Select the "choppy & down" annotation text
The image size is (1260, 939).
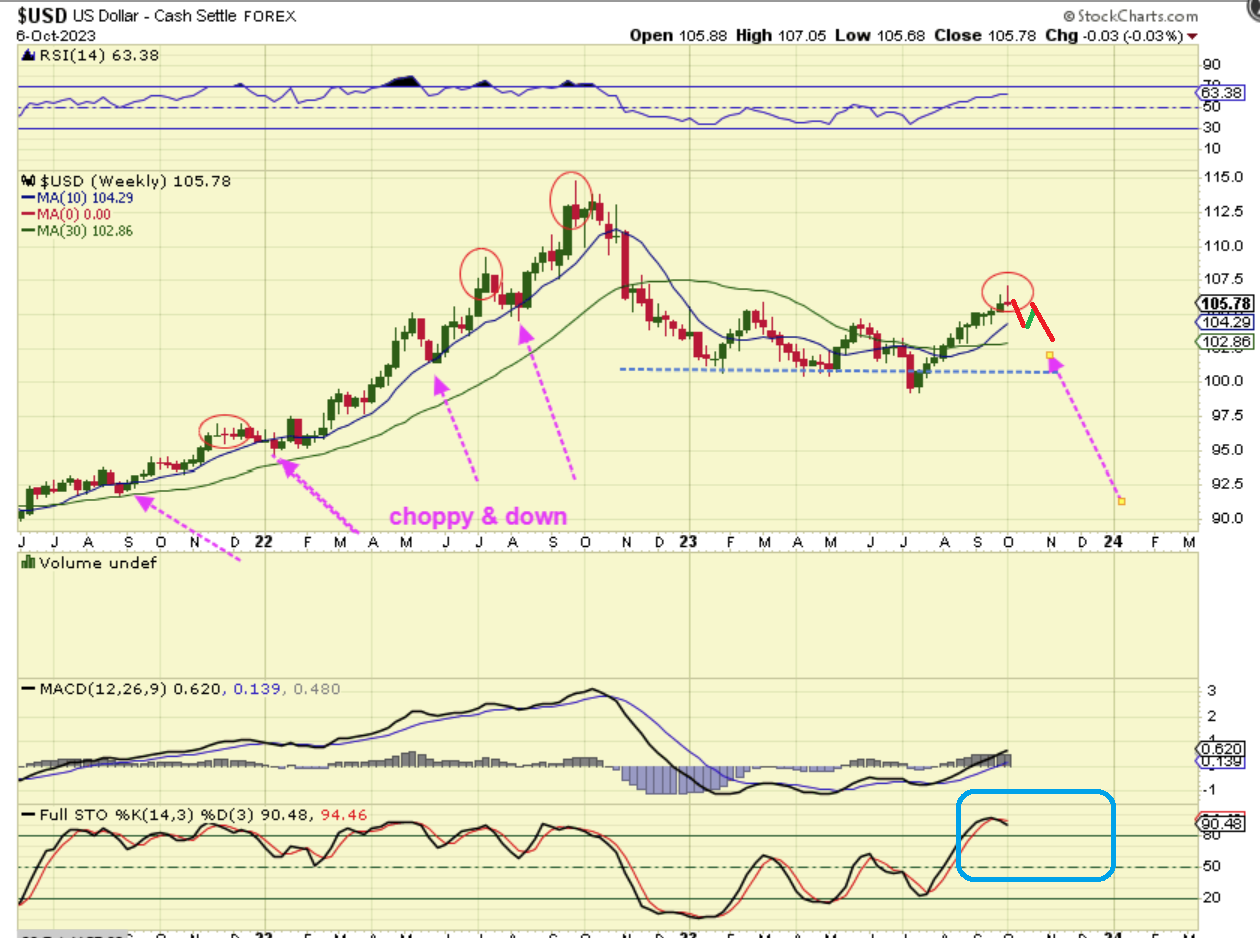click(478, 517)
